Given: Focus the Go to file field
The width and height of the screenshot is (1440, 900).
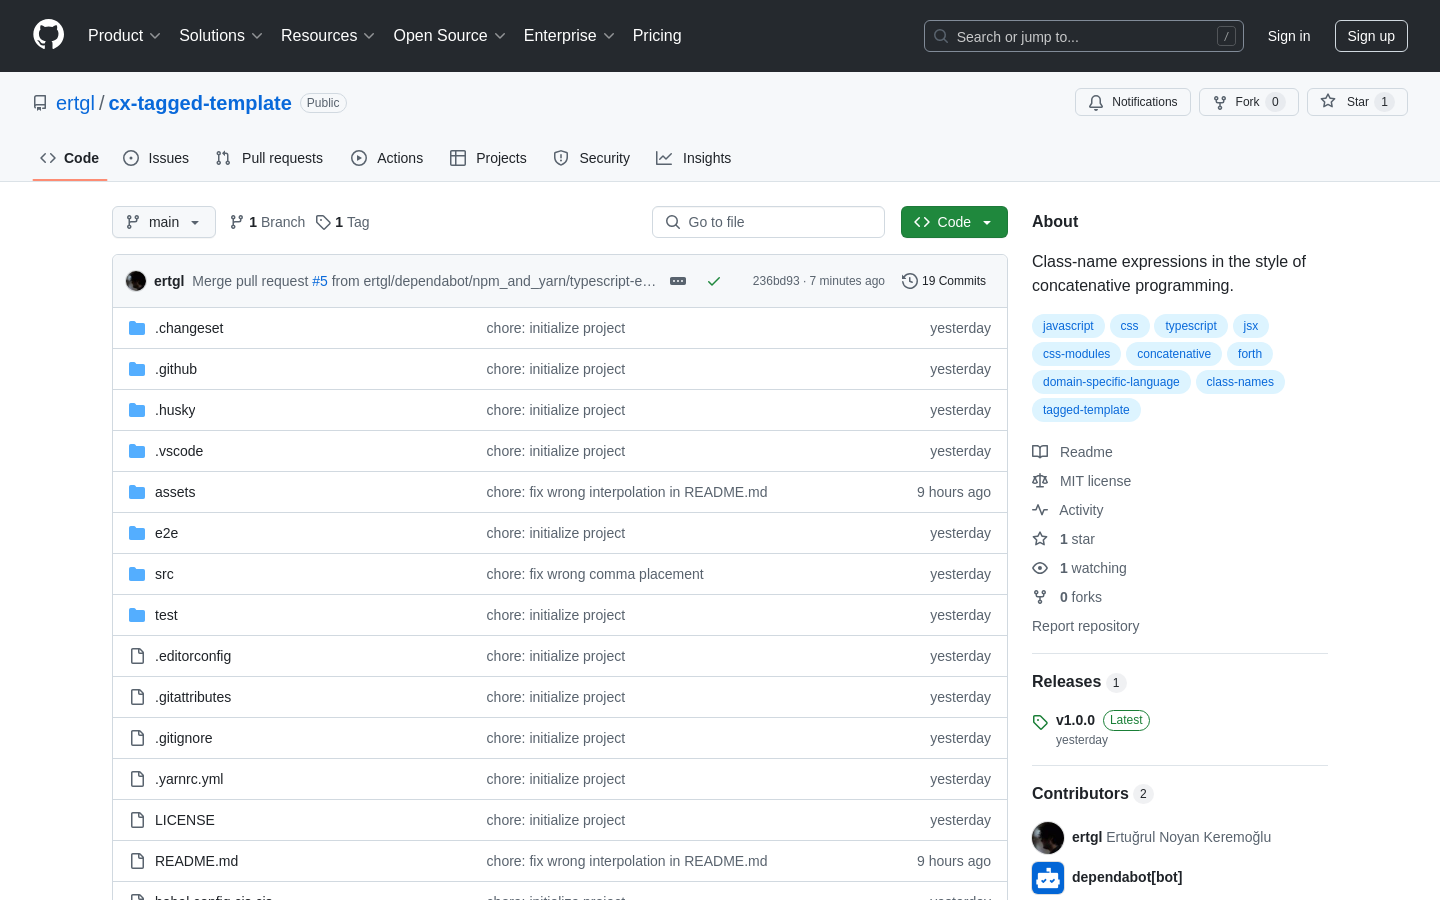Looking at the screenshot, I should pyautogui.click(x=768, y=222).
